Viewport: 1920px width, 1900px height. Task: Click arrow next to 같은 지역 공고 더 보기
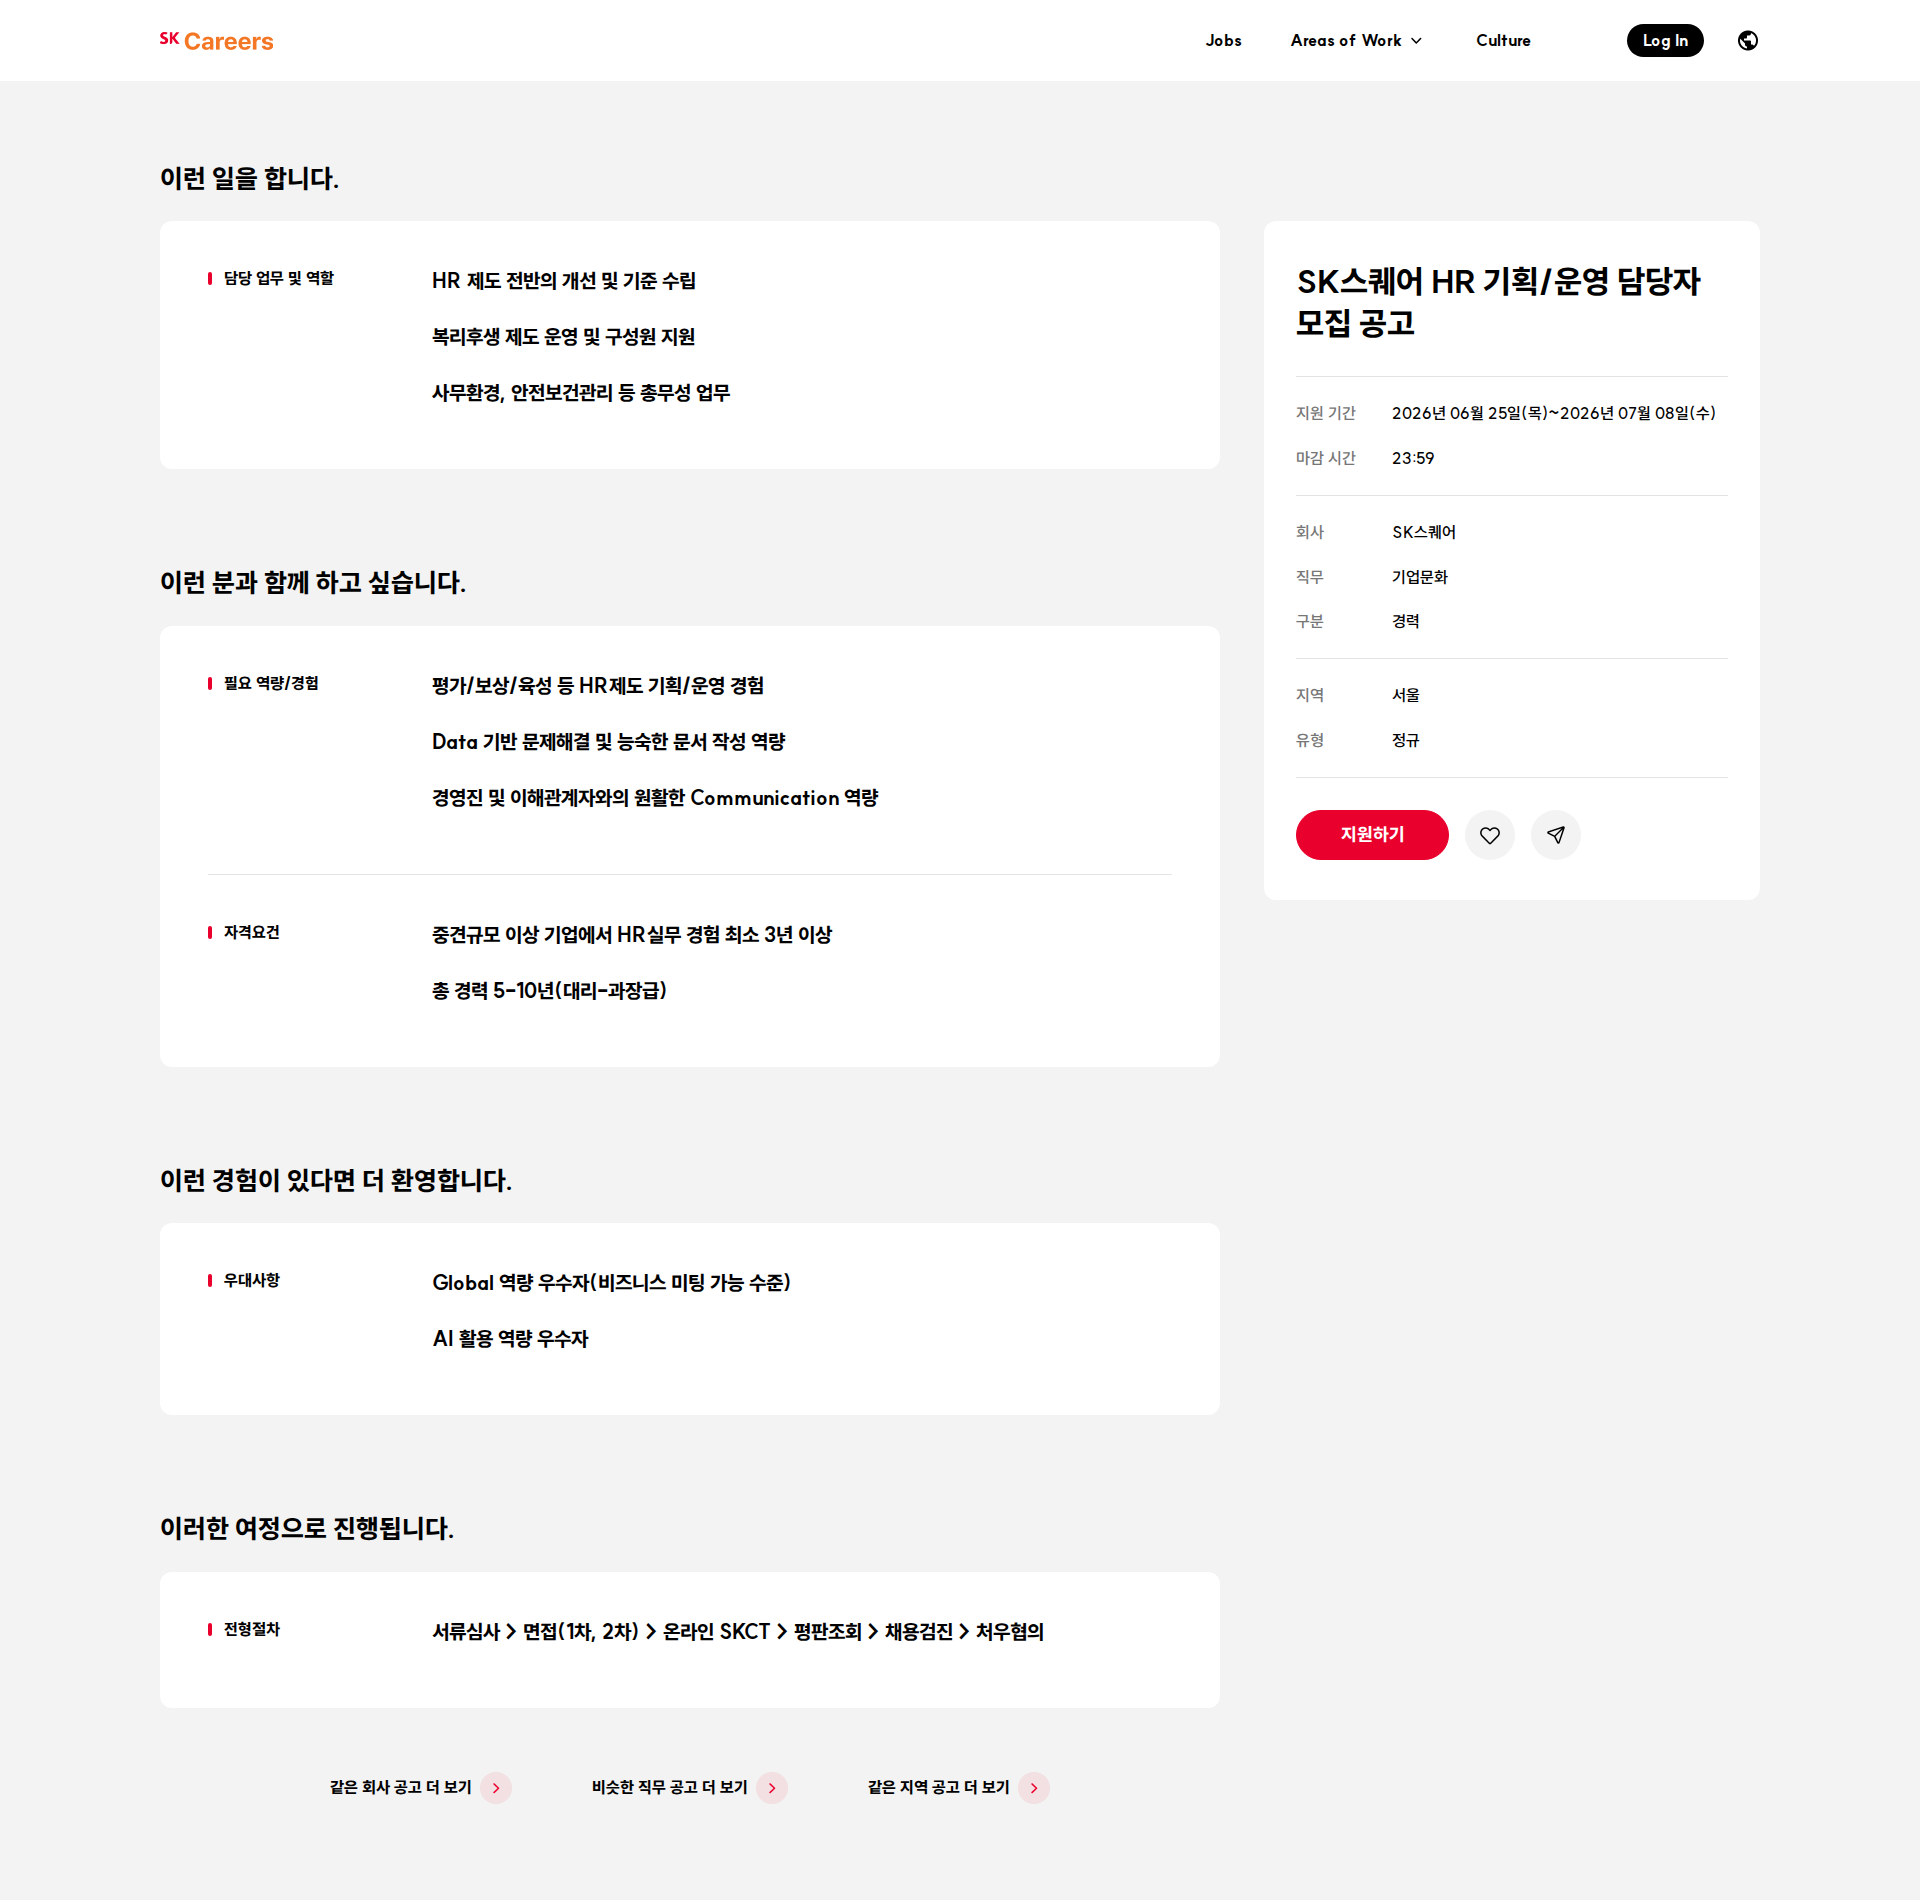1034,1788
